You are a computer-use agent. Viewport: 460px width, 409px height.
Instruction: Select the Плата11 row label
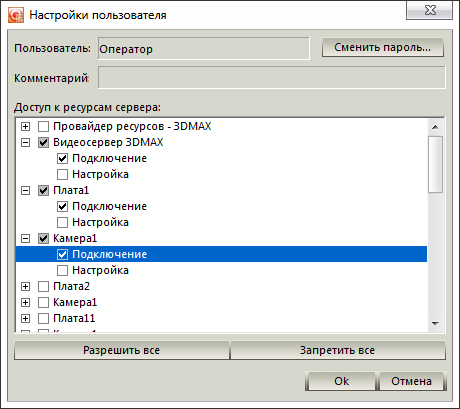pyautogui.click(x=74, y=318)
